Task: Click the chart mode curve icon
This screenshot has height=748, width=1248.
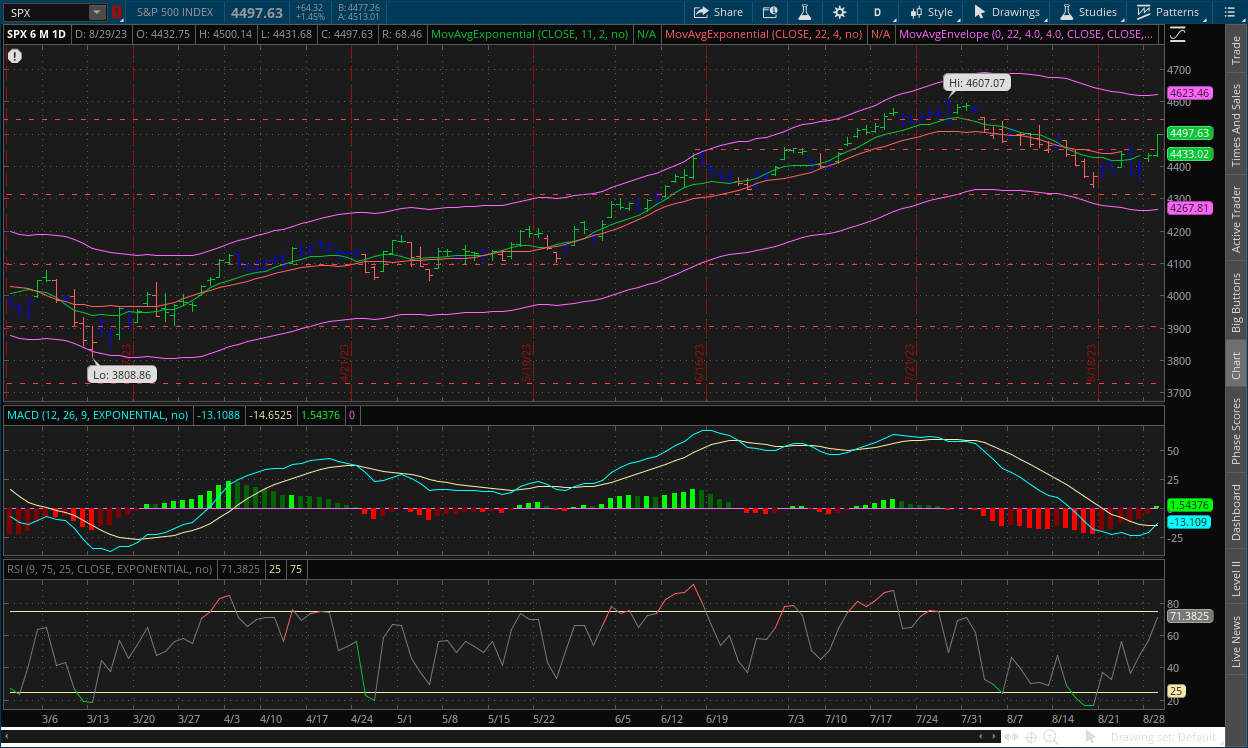Action: click(1177, 33)
